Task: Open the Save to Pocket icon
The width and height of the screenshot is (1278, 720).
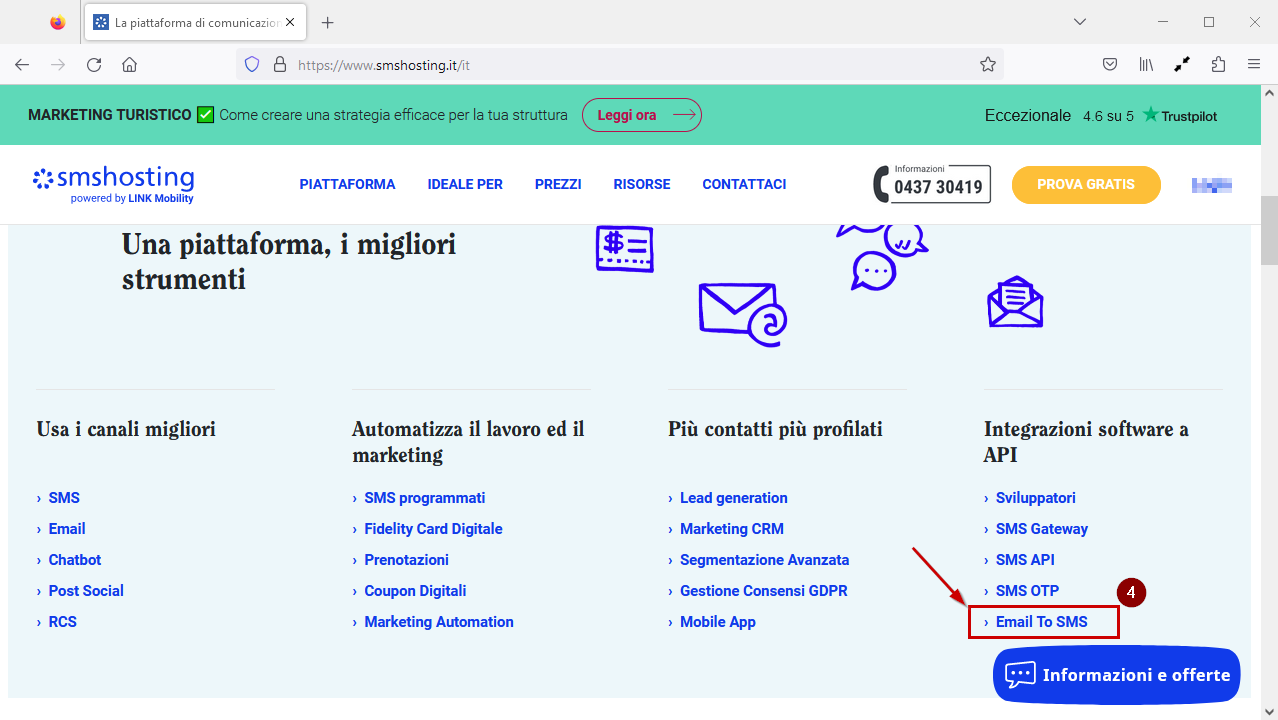Action: tap(1110, 65)
